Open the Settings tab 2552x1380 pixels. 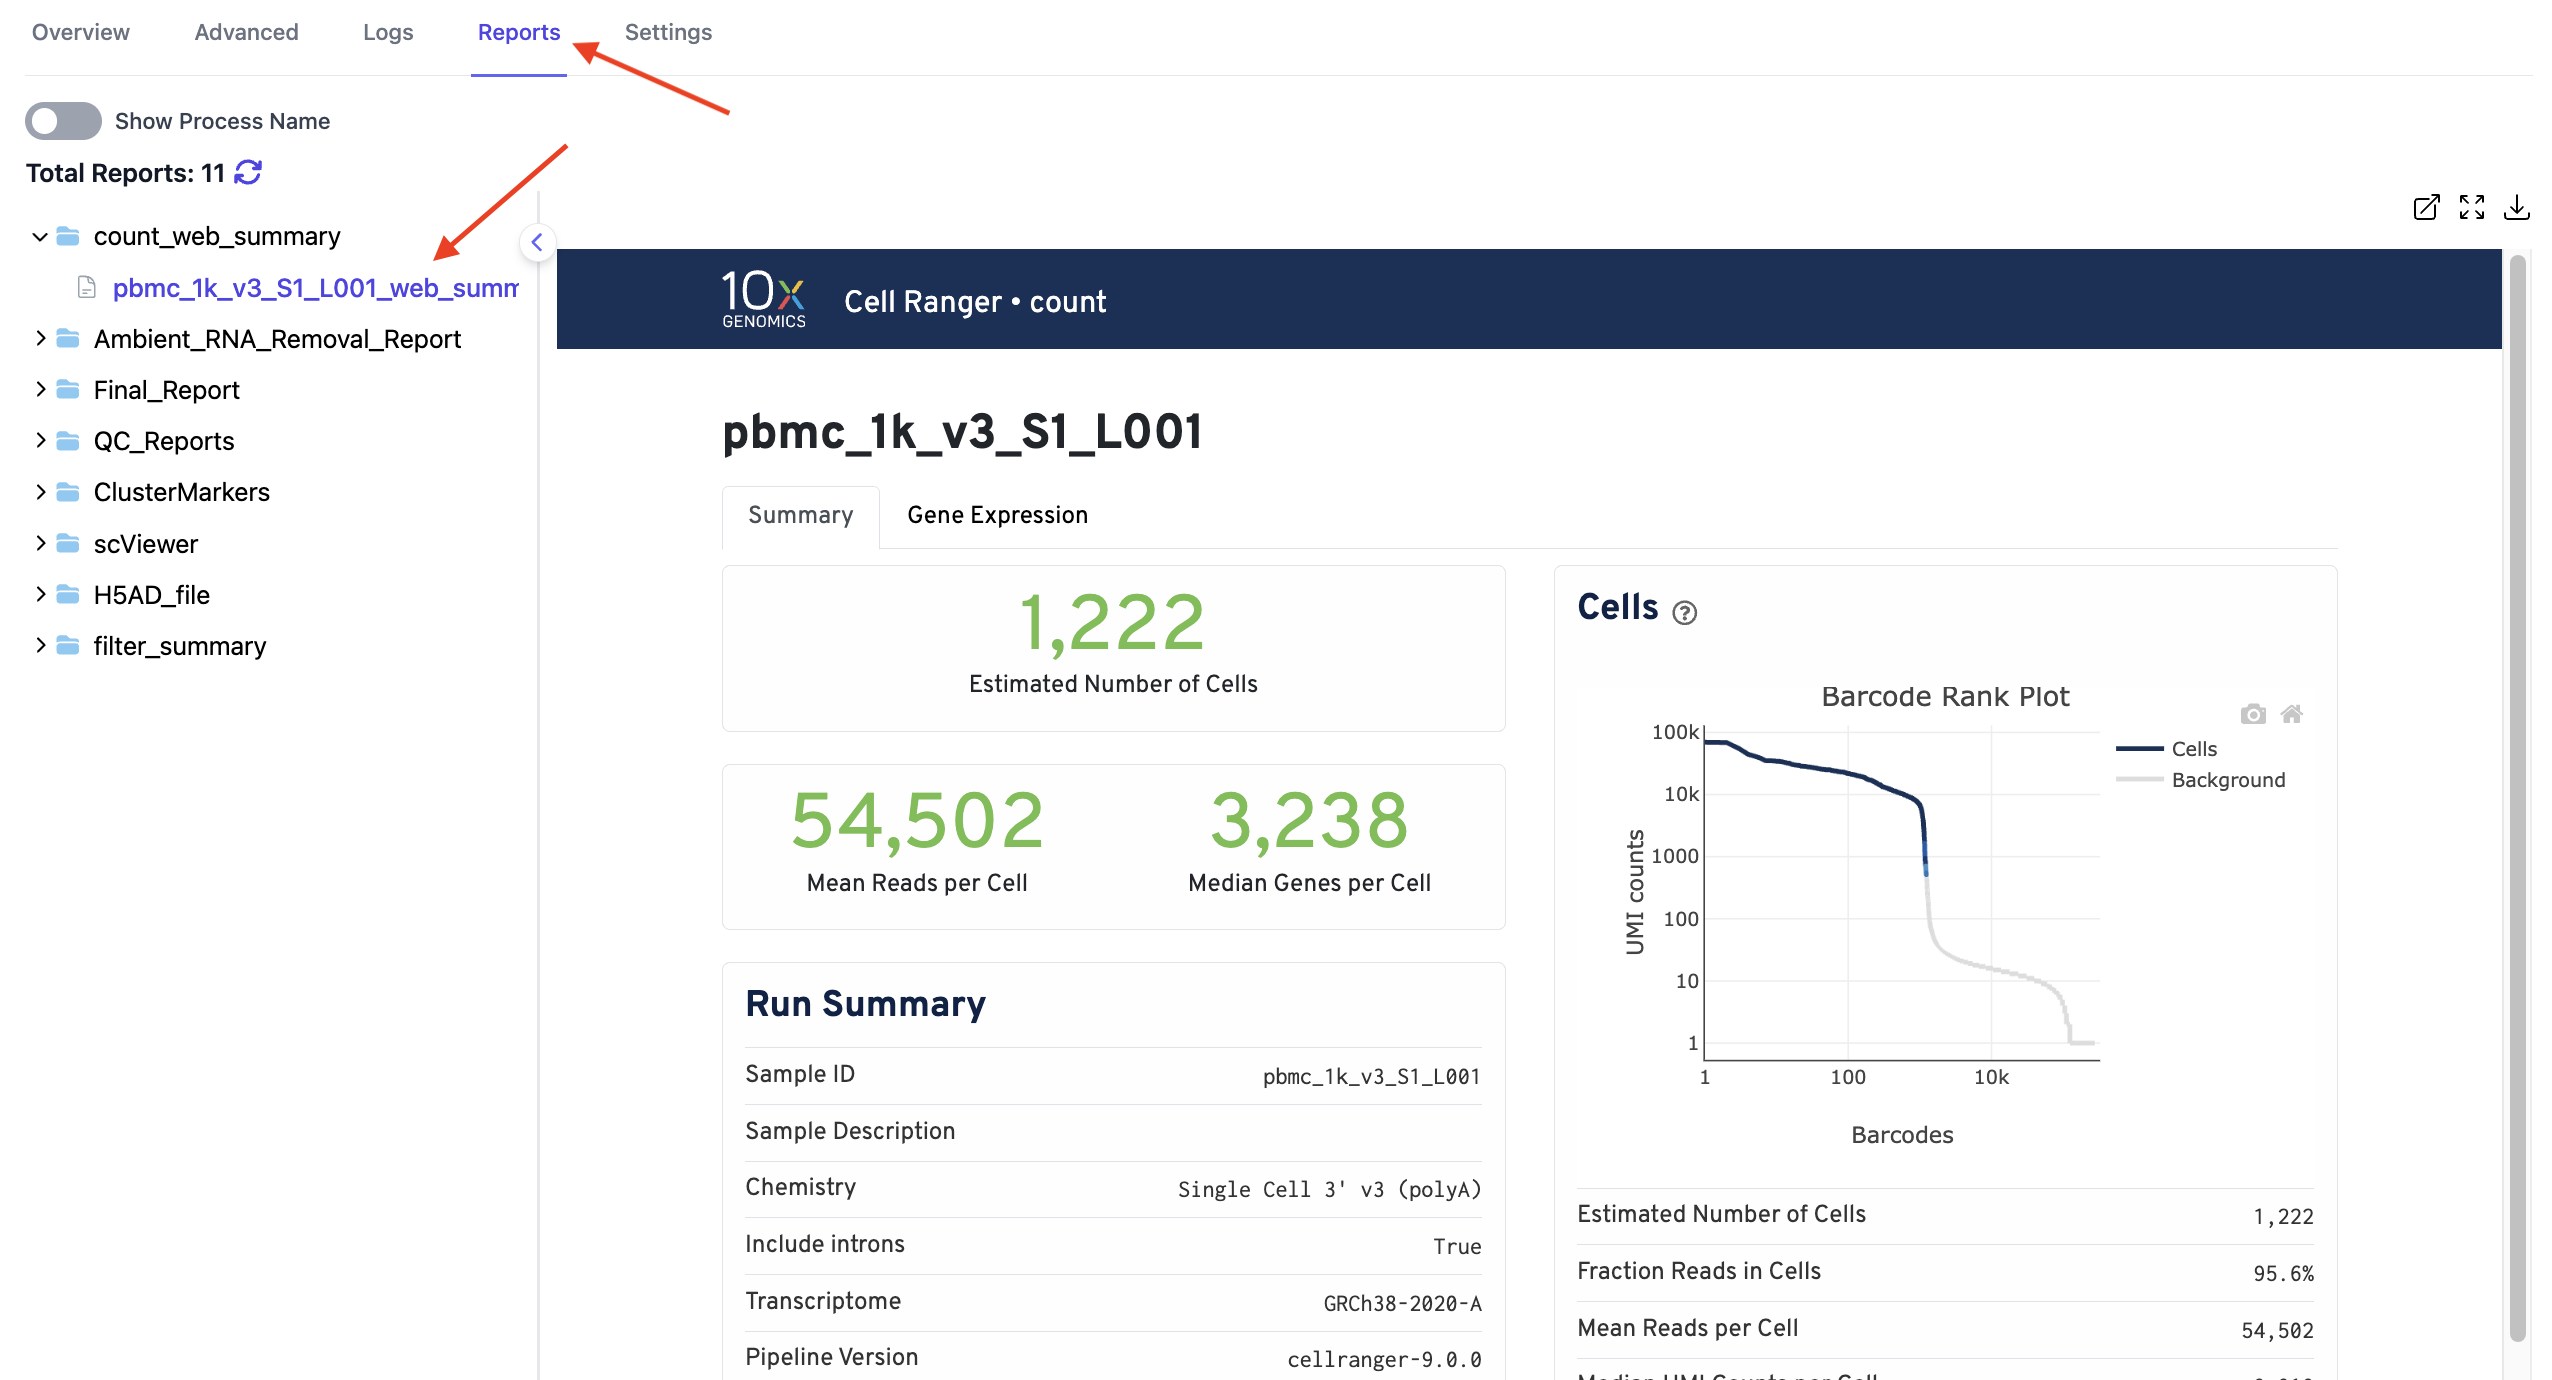668,32
